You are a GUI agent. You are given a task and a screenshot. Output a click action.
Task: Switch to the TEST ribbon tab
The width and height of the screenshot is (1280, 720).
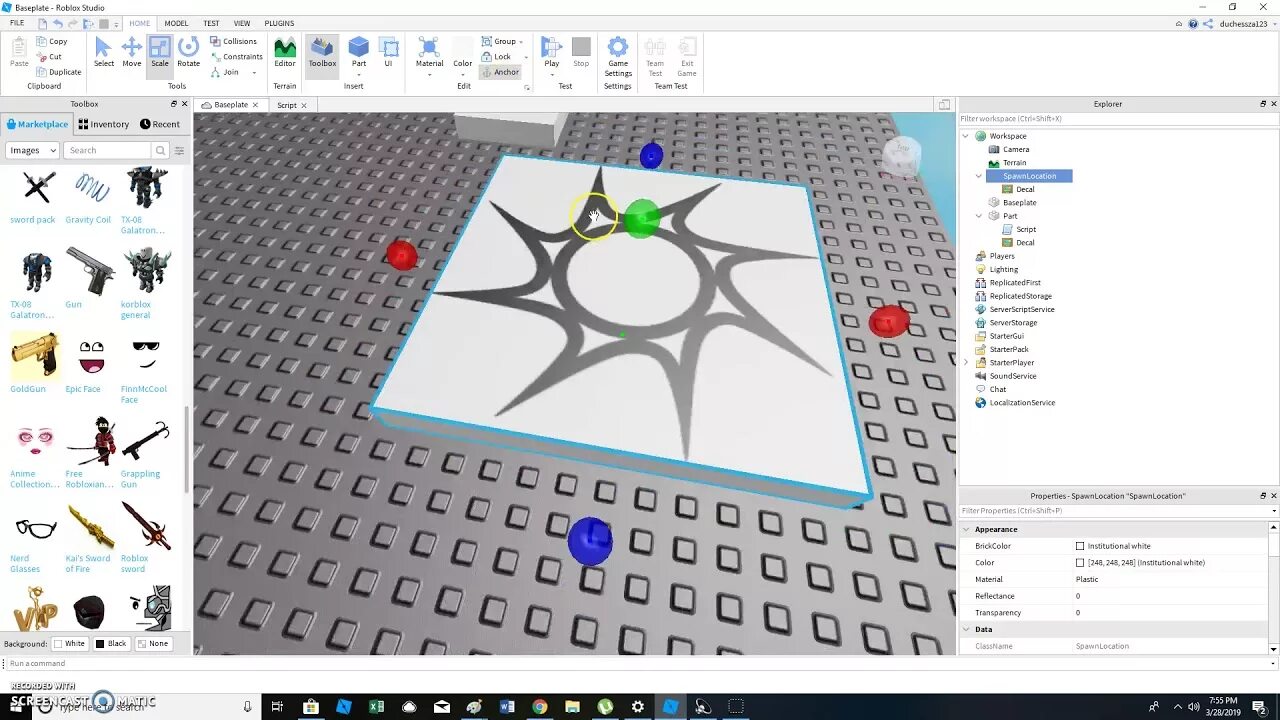(211, 23)
